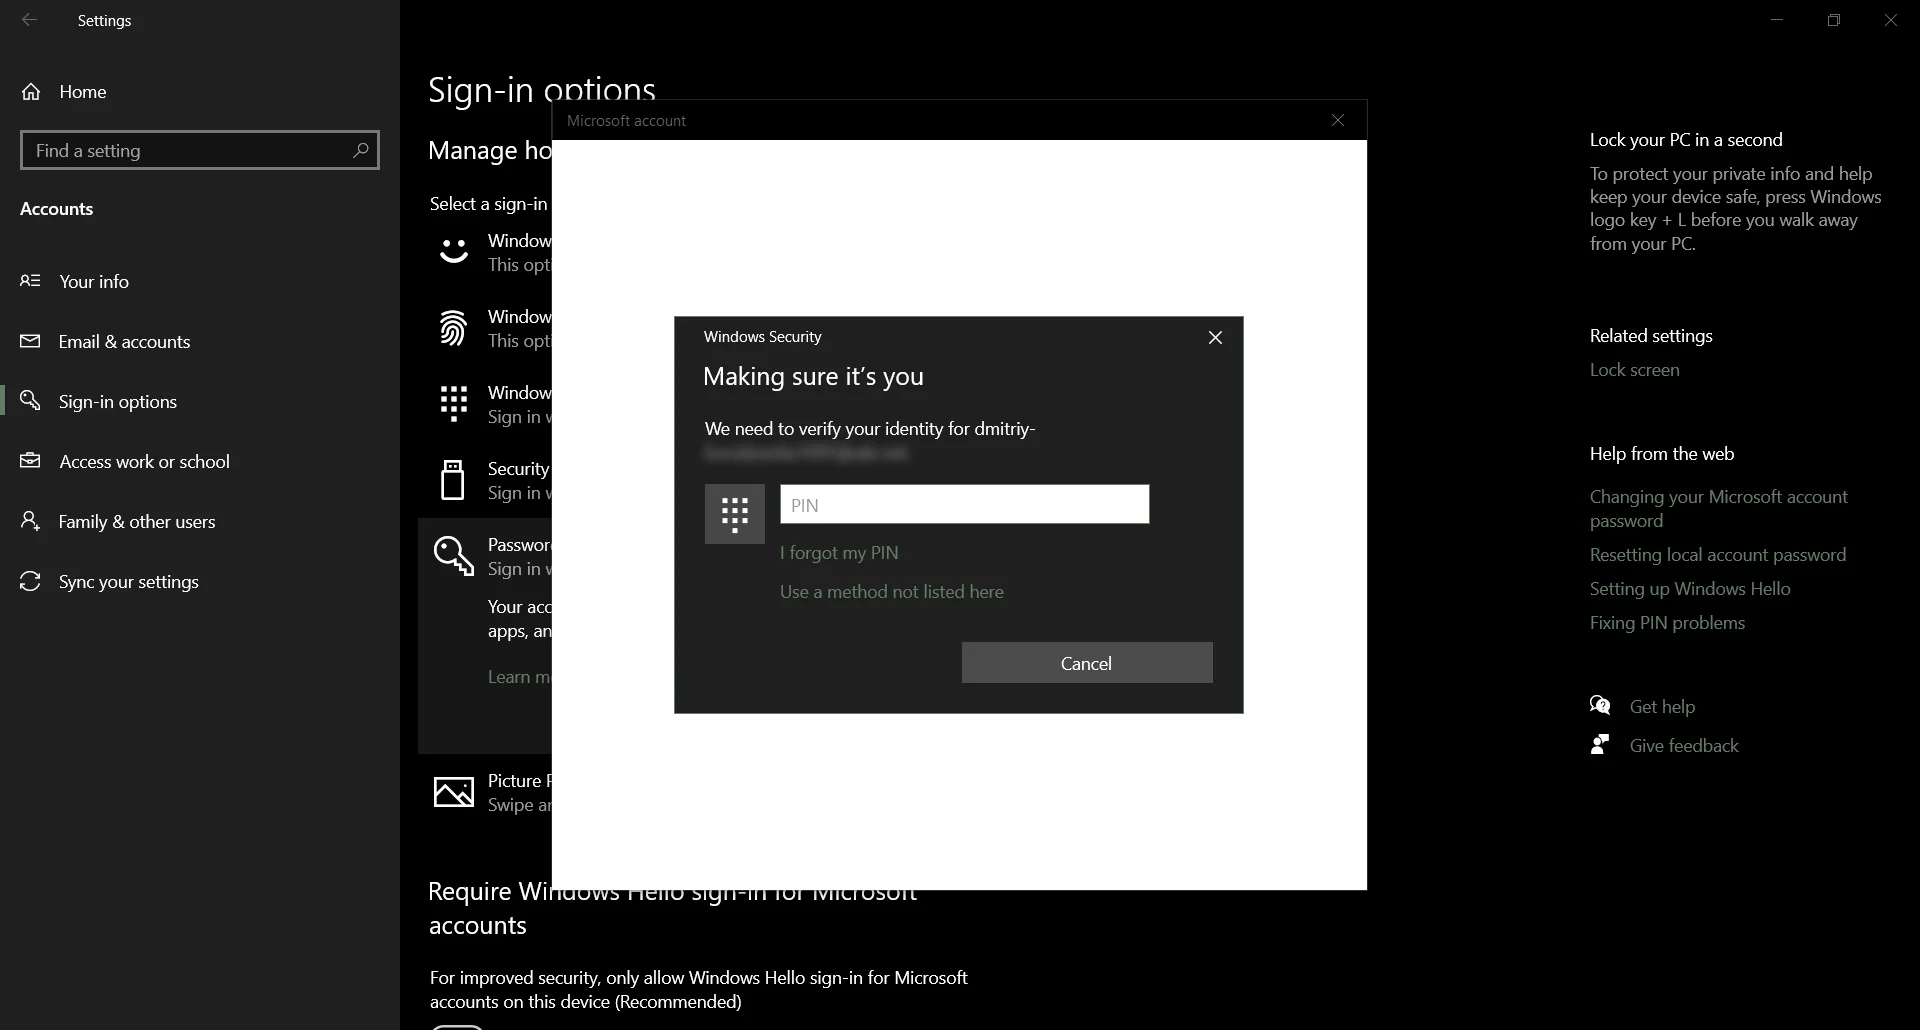Open Your info in sidebar
Image resolution: width=1920 pixels, height=1030 pixels.
pyautogui.click(x=94, y=282)
